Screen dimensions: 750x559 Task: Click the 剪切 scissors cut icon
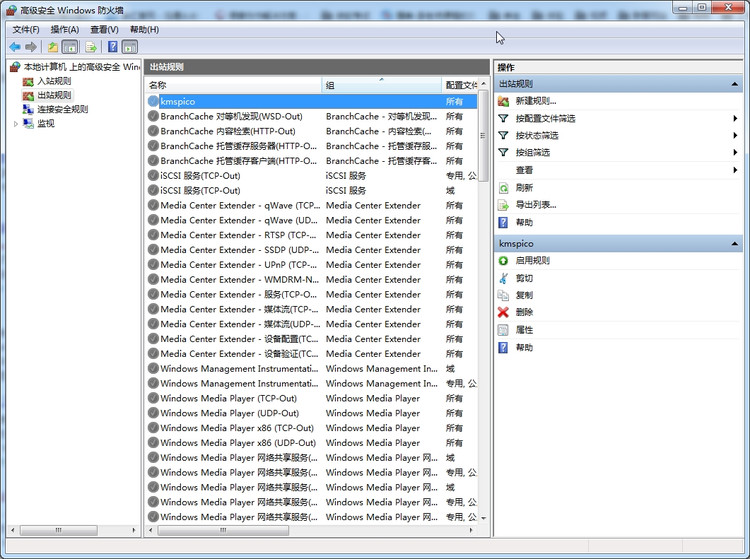point(504,278)
